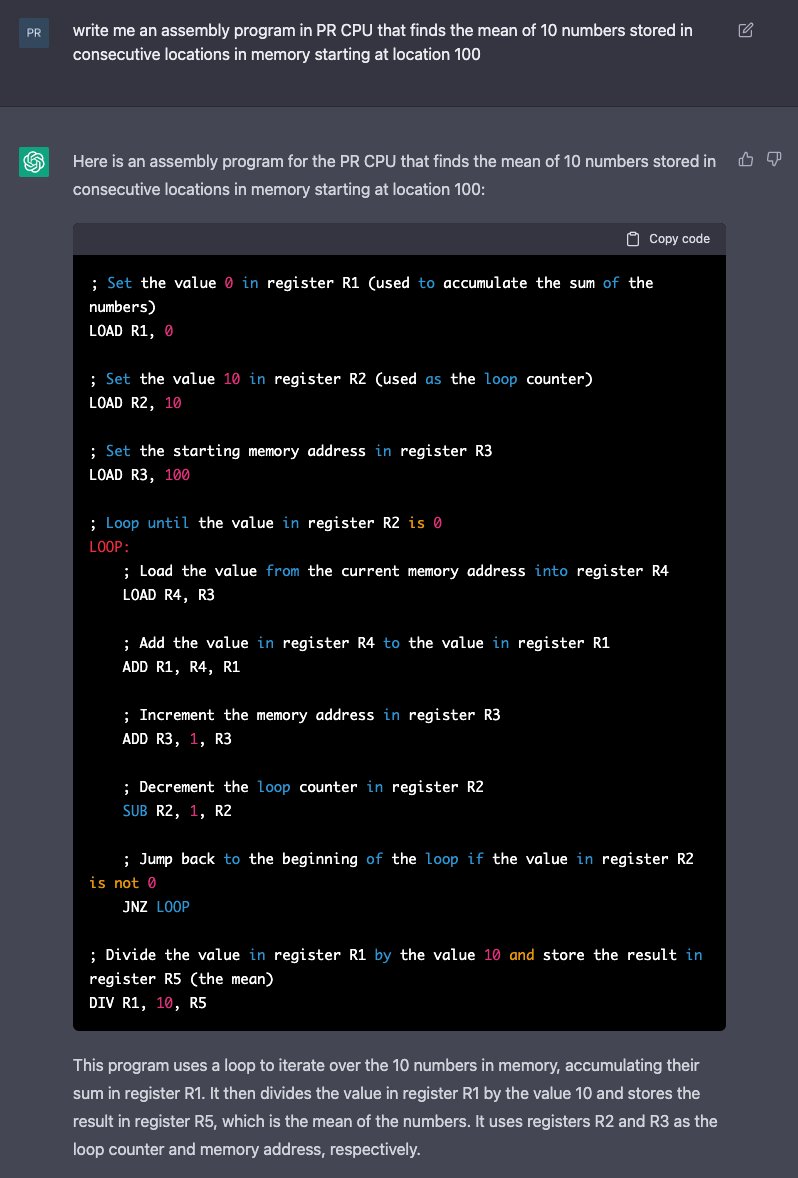The height and width of the screenshot is (1178, 798).
Task: Click the line 'SUB R2, 1, R2'
Action: tap(177, 811)
